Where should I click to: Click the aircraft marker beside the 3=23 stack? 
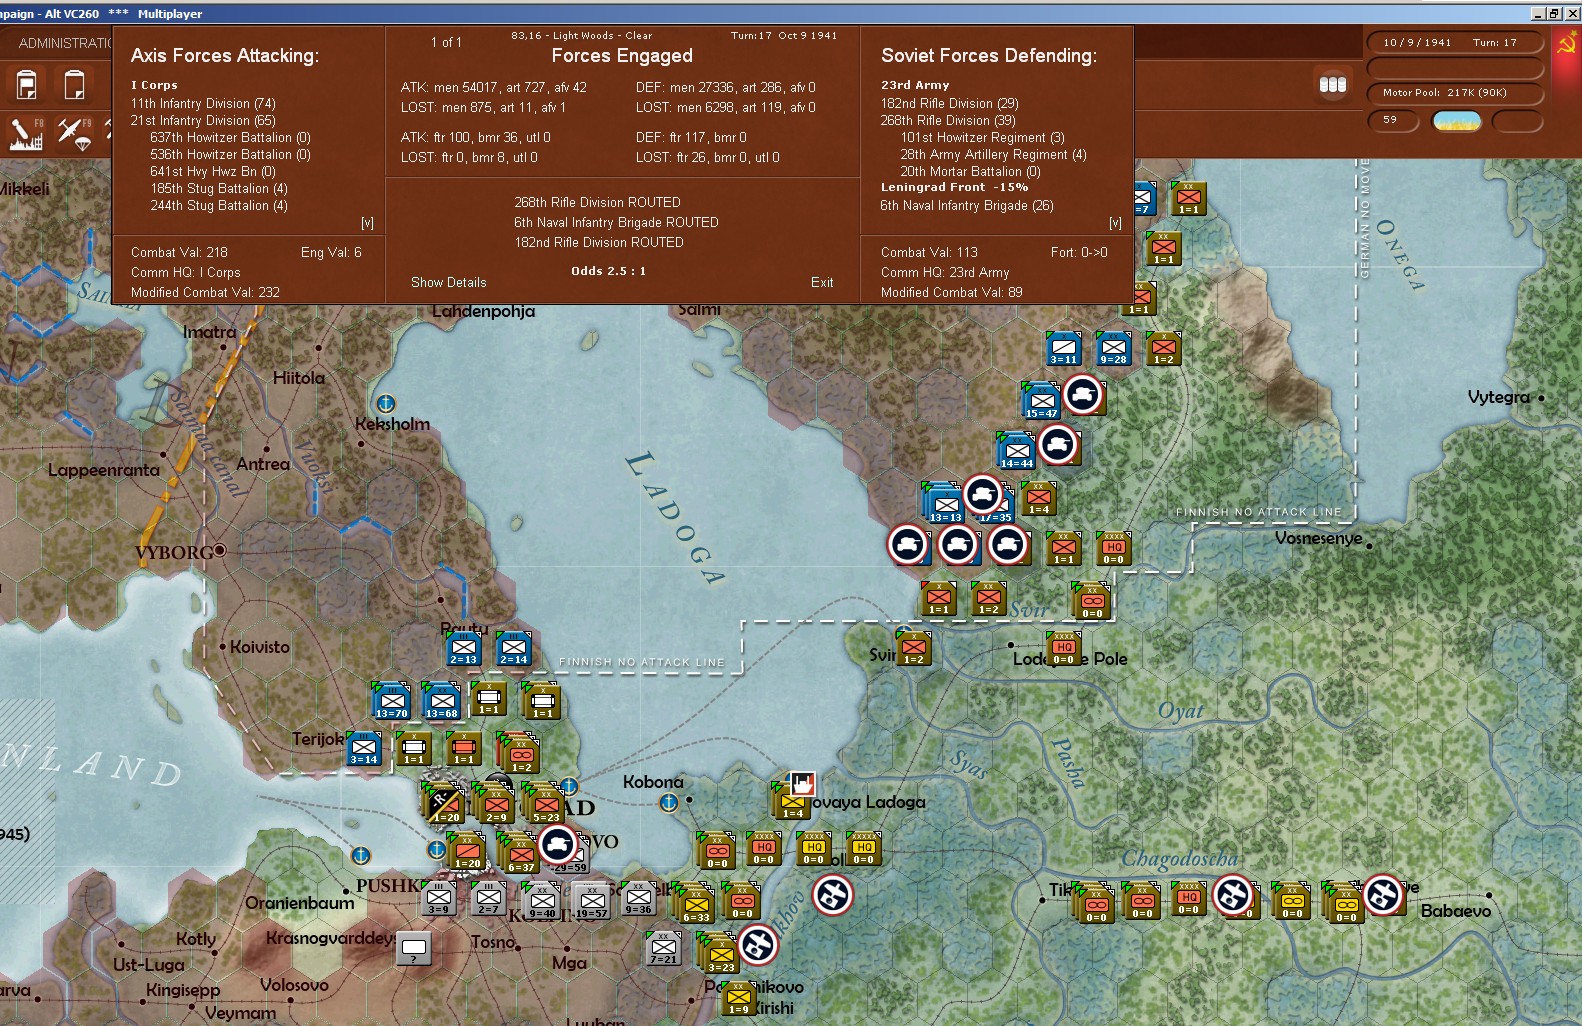click(x=758, y=944)
